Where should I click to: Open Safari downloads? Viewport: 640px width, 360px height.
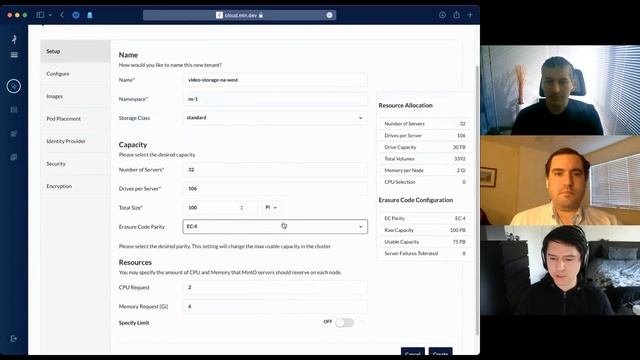pyautogui.click(x=442, y=15)
